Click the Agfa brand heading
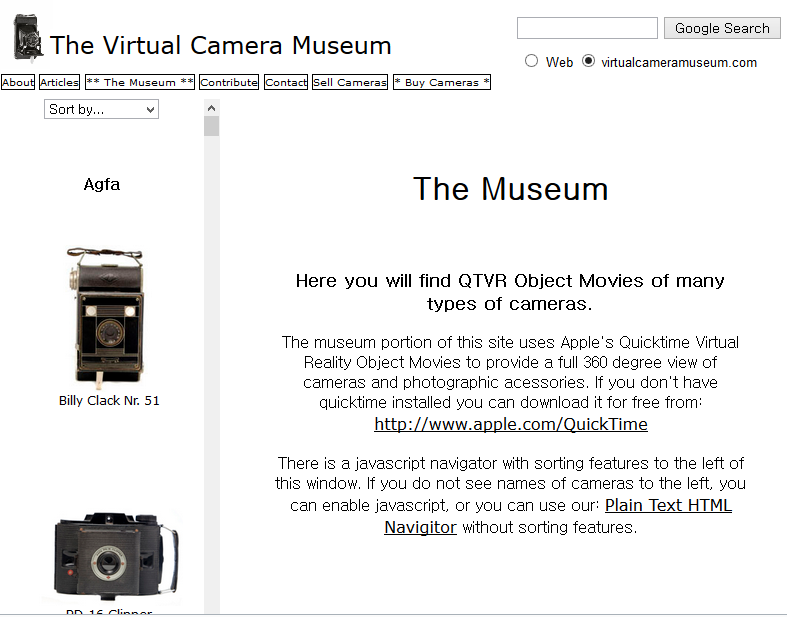 pos(102,184)
